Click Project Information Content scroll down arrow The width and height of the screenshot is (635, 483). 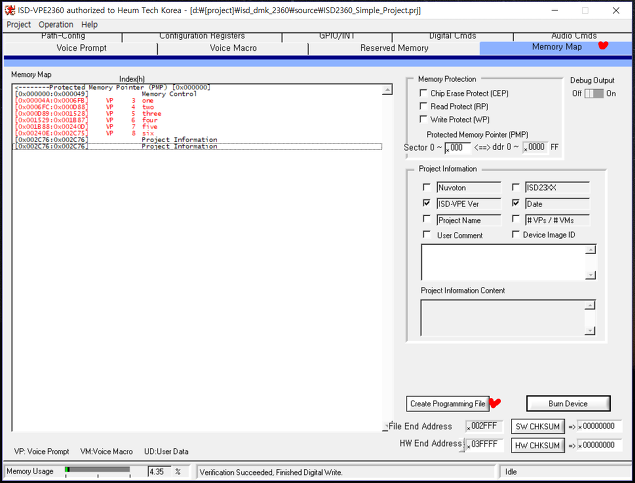[590, 331]
